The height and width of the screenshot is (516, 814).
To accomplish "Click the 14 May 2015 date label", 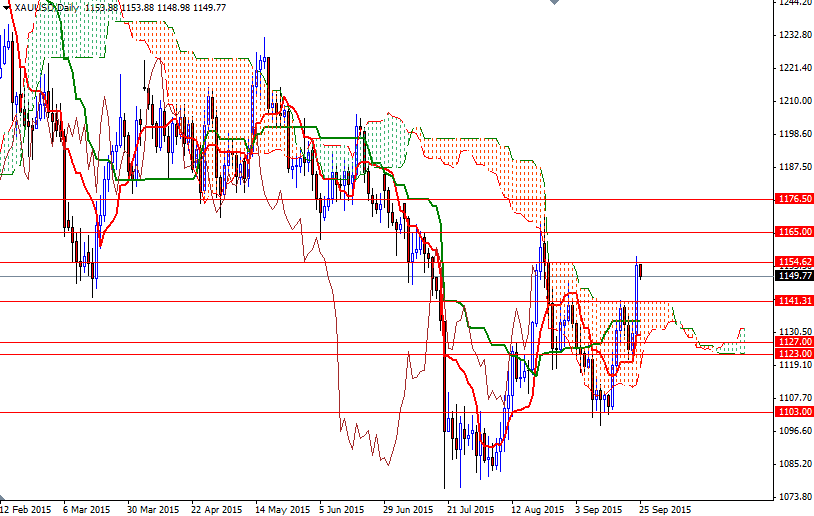I will click(279, 508).
